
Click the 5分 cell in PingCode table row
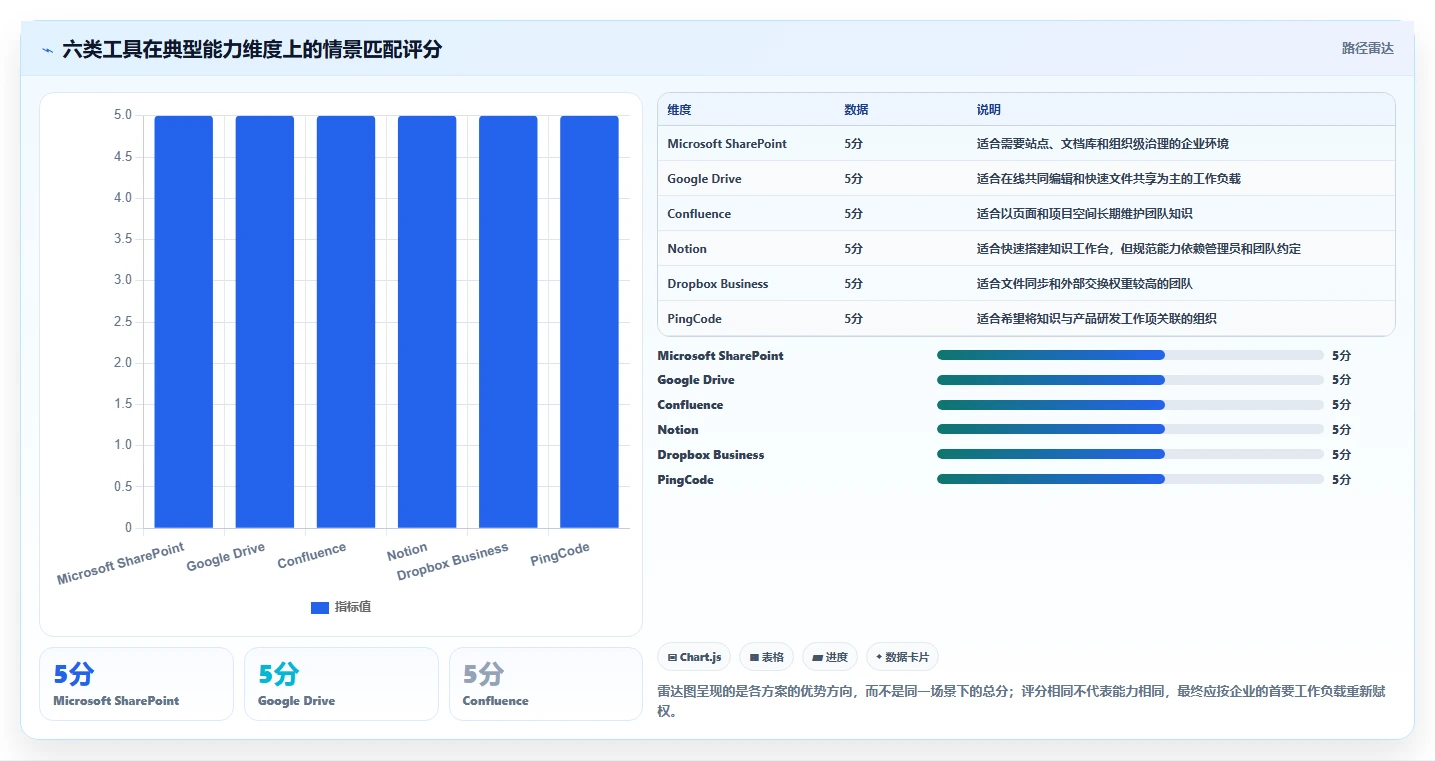click(x=853, y=319)
